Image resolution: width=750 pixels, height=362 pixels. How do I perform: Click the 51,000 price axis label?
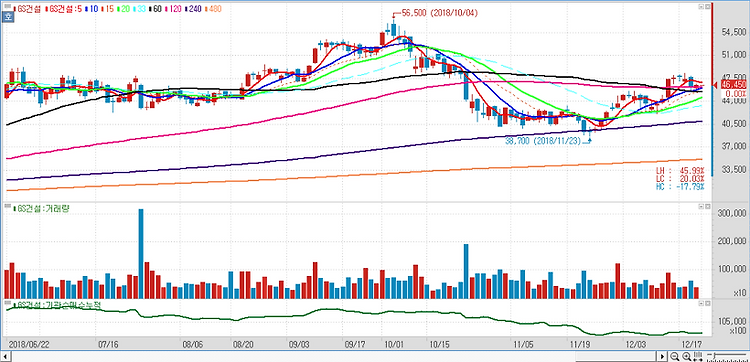[733, 55]
